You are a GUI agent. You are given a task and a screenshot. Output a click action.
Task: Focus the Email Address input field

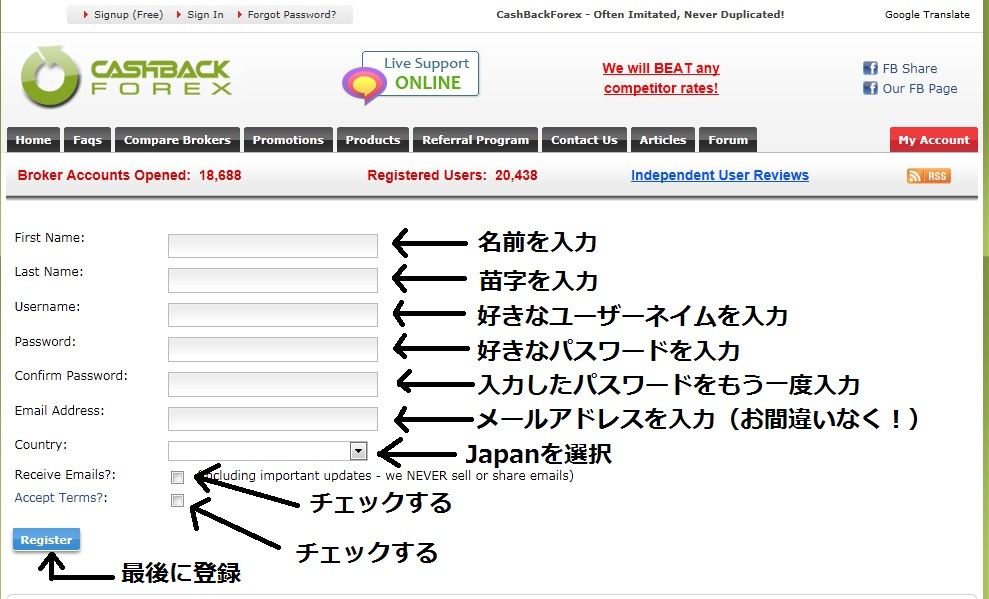(272, 419)
